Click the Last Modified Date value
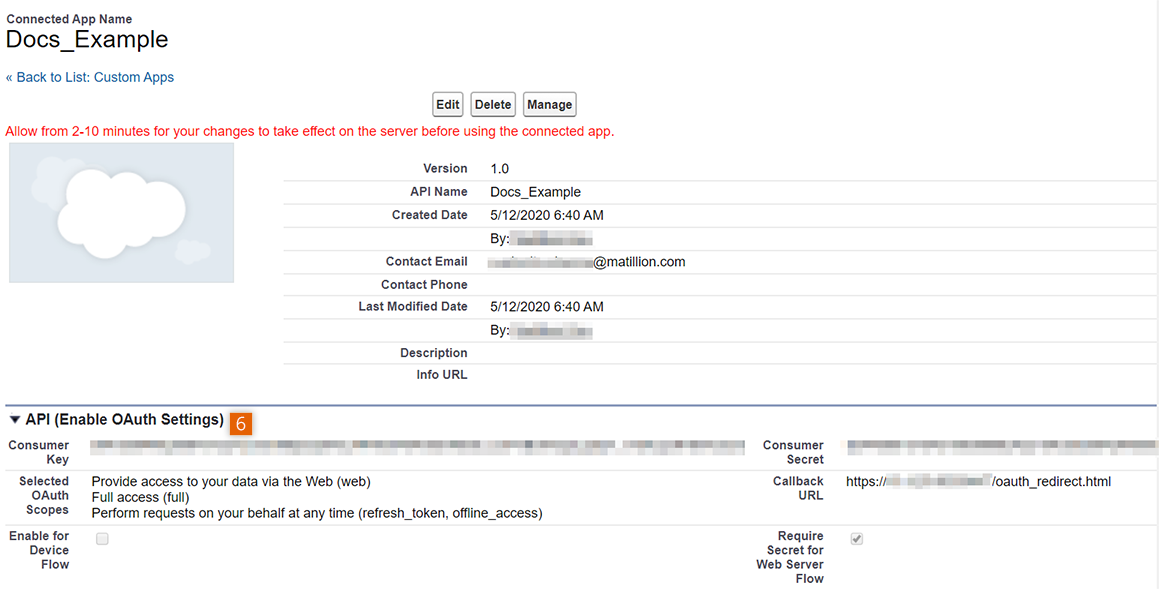This screenshot has width=1159, height=600. 547,307
